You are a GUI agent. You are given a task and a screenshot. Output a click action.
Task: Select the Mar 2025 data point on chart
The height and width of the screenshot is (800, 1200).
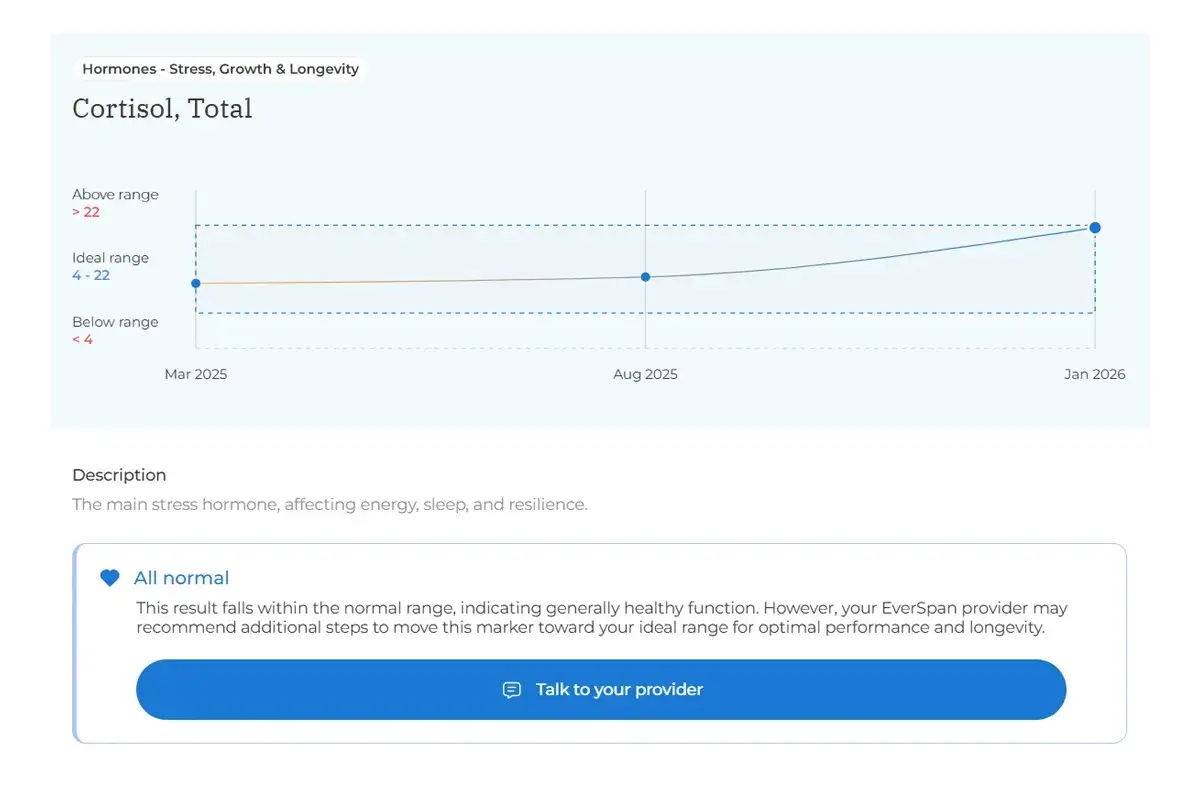tap(196, 283)
